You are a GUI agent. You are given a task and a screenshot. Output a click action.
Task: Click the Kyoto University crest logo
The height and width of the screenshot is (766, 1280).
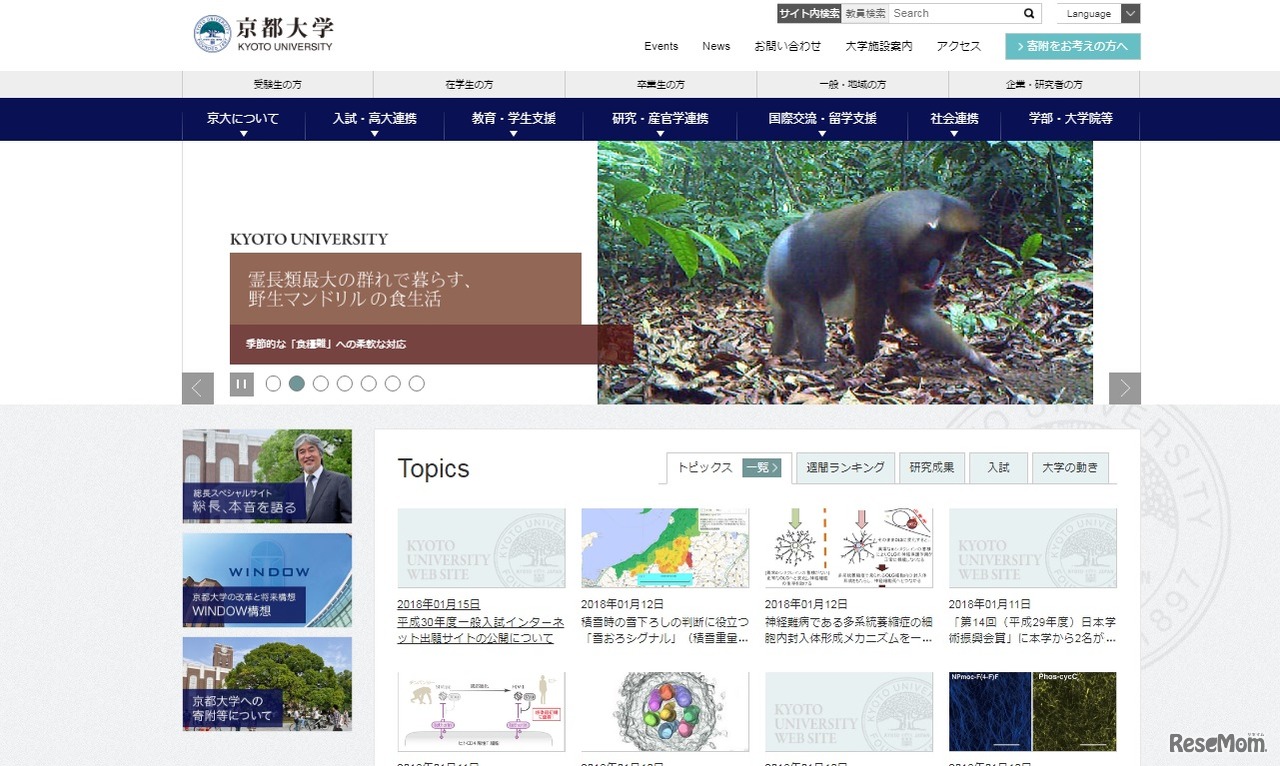[212, 33]
